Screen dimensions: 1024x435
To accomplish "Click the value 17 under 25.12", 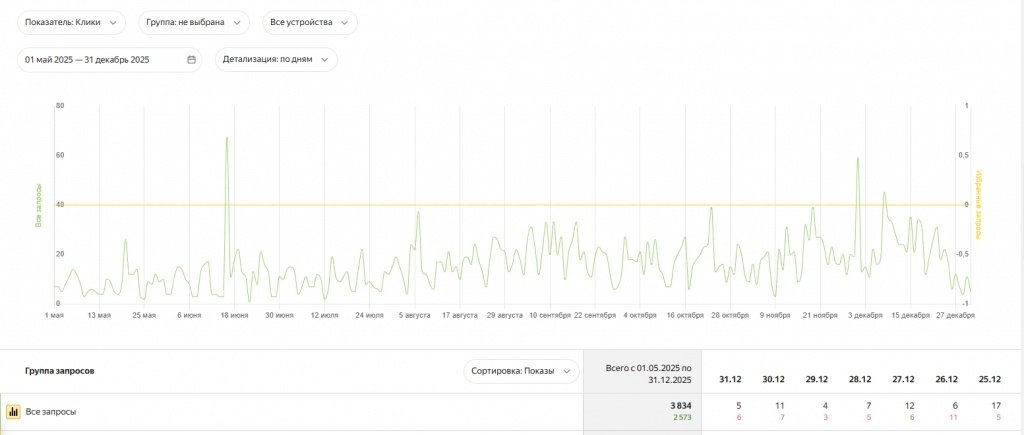I will tap(996, 406).
